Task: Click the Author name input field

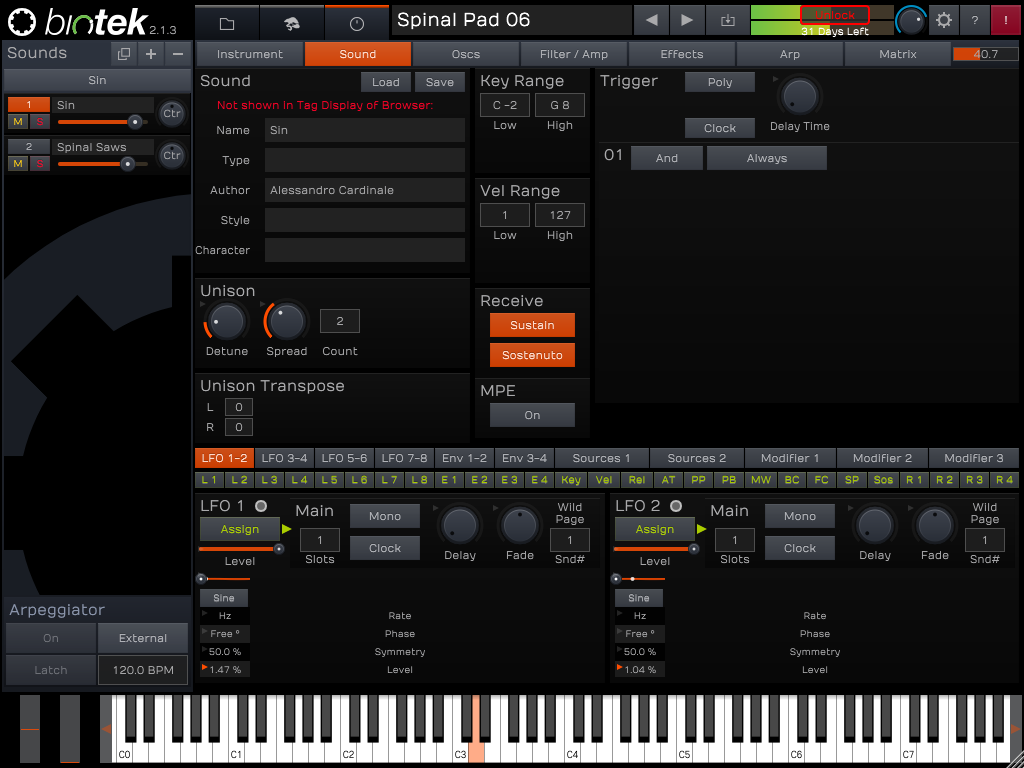Action: [x=365, y=190]
